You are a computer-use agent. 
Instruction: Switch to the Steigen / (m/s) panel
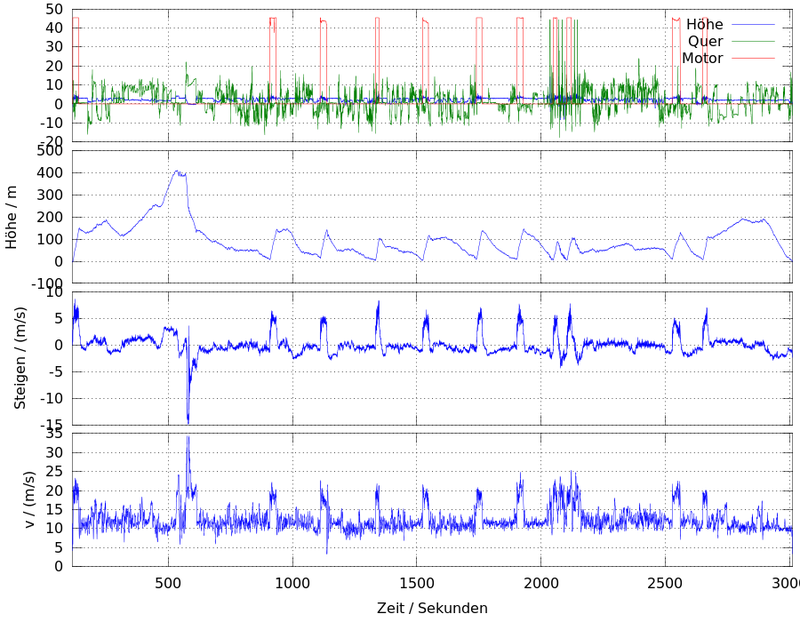[x=400, y=355]
